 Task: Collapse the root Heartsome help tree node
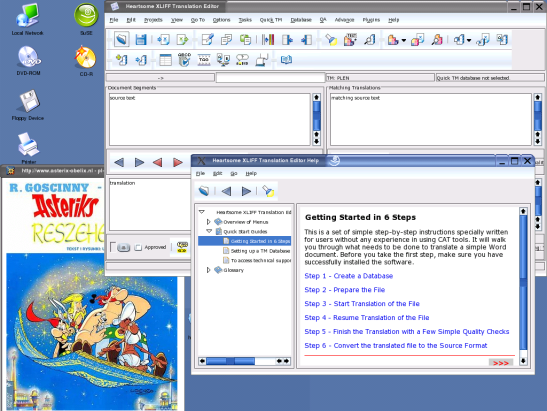tap(202, 212)
